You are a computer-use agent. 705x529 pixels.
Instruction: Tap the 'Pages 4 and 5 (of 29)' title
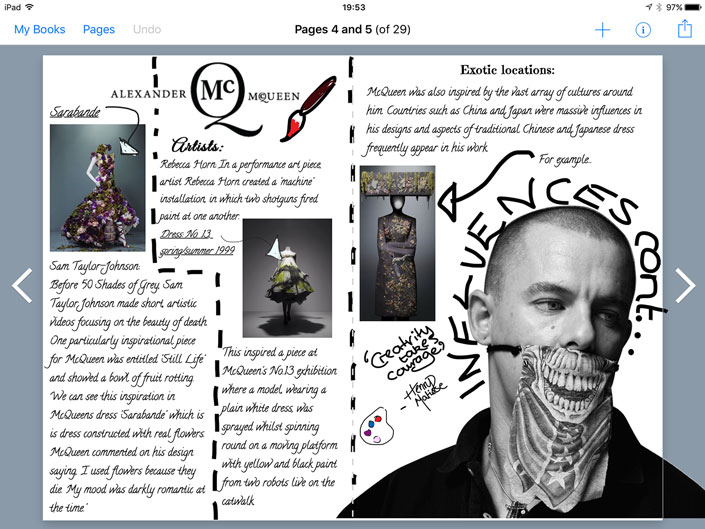[352, 30]
